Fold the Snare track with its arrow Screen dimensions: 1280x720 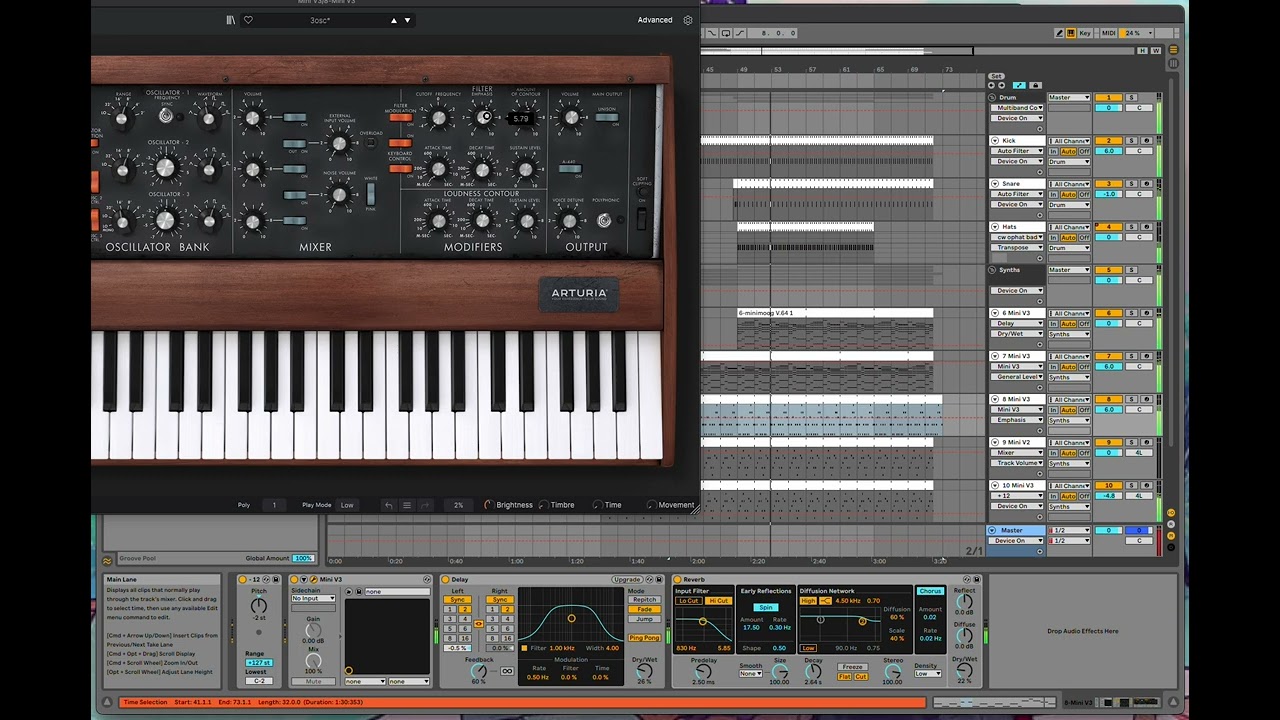pyautogui.click(x=994, y=184)
